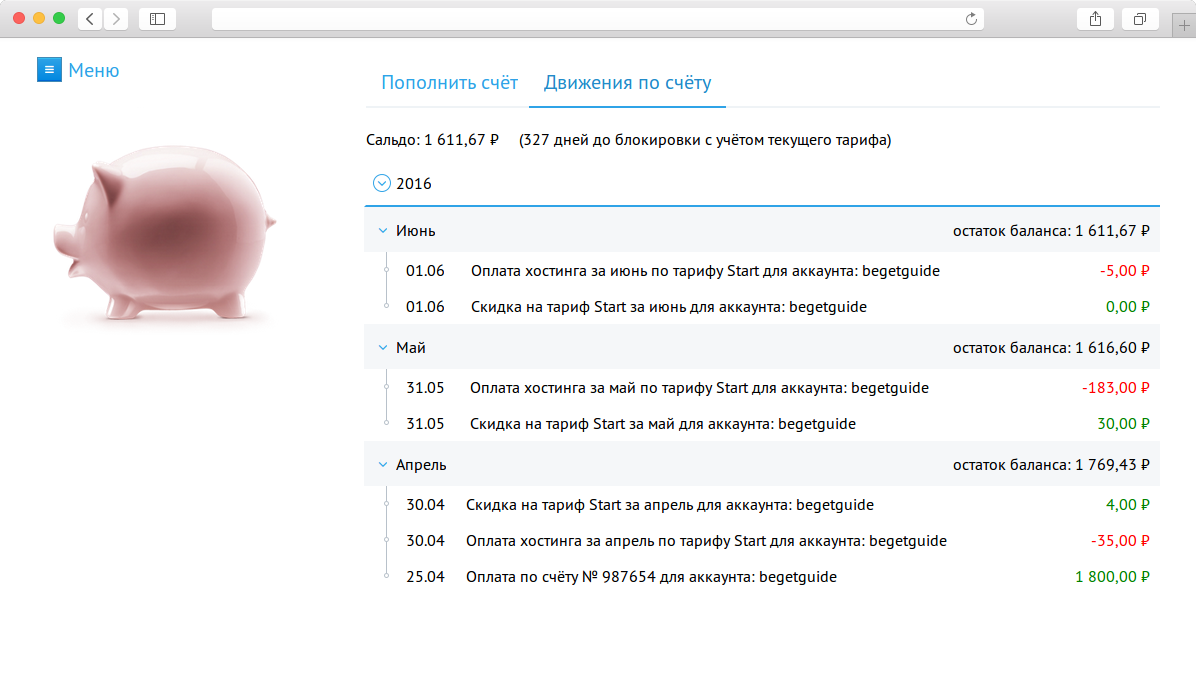
Task: Click Май остаток баланса 1 616,60 ₽
Action: point(1051,348)
